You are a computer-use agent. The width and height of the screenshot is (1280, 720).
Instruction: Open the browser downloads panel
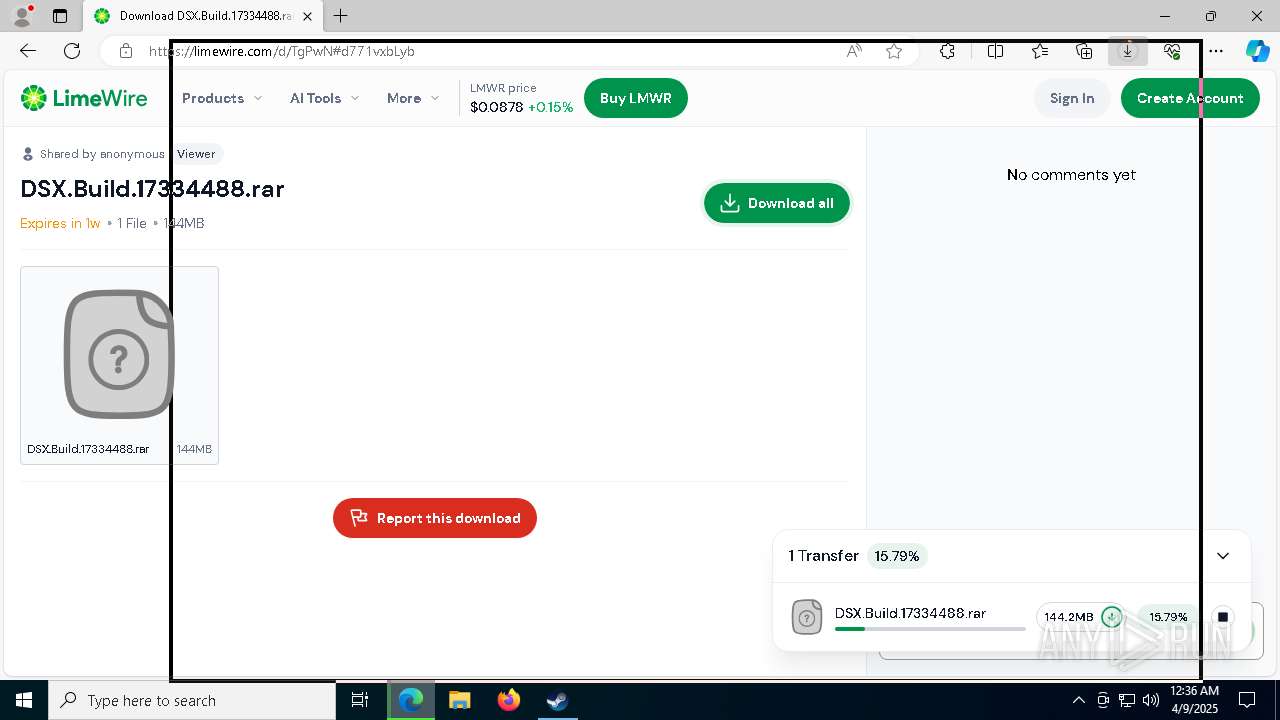pyautogui.click(x=1128, y=51)
